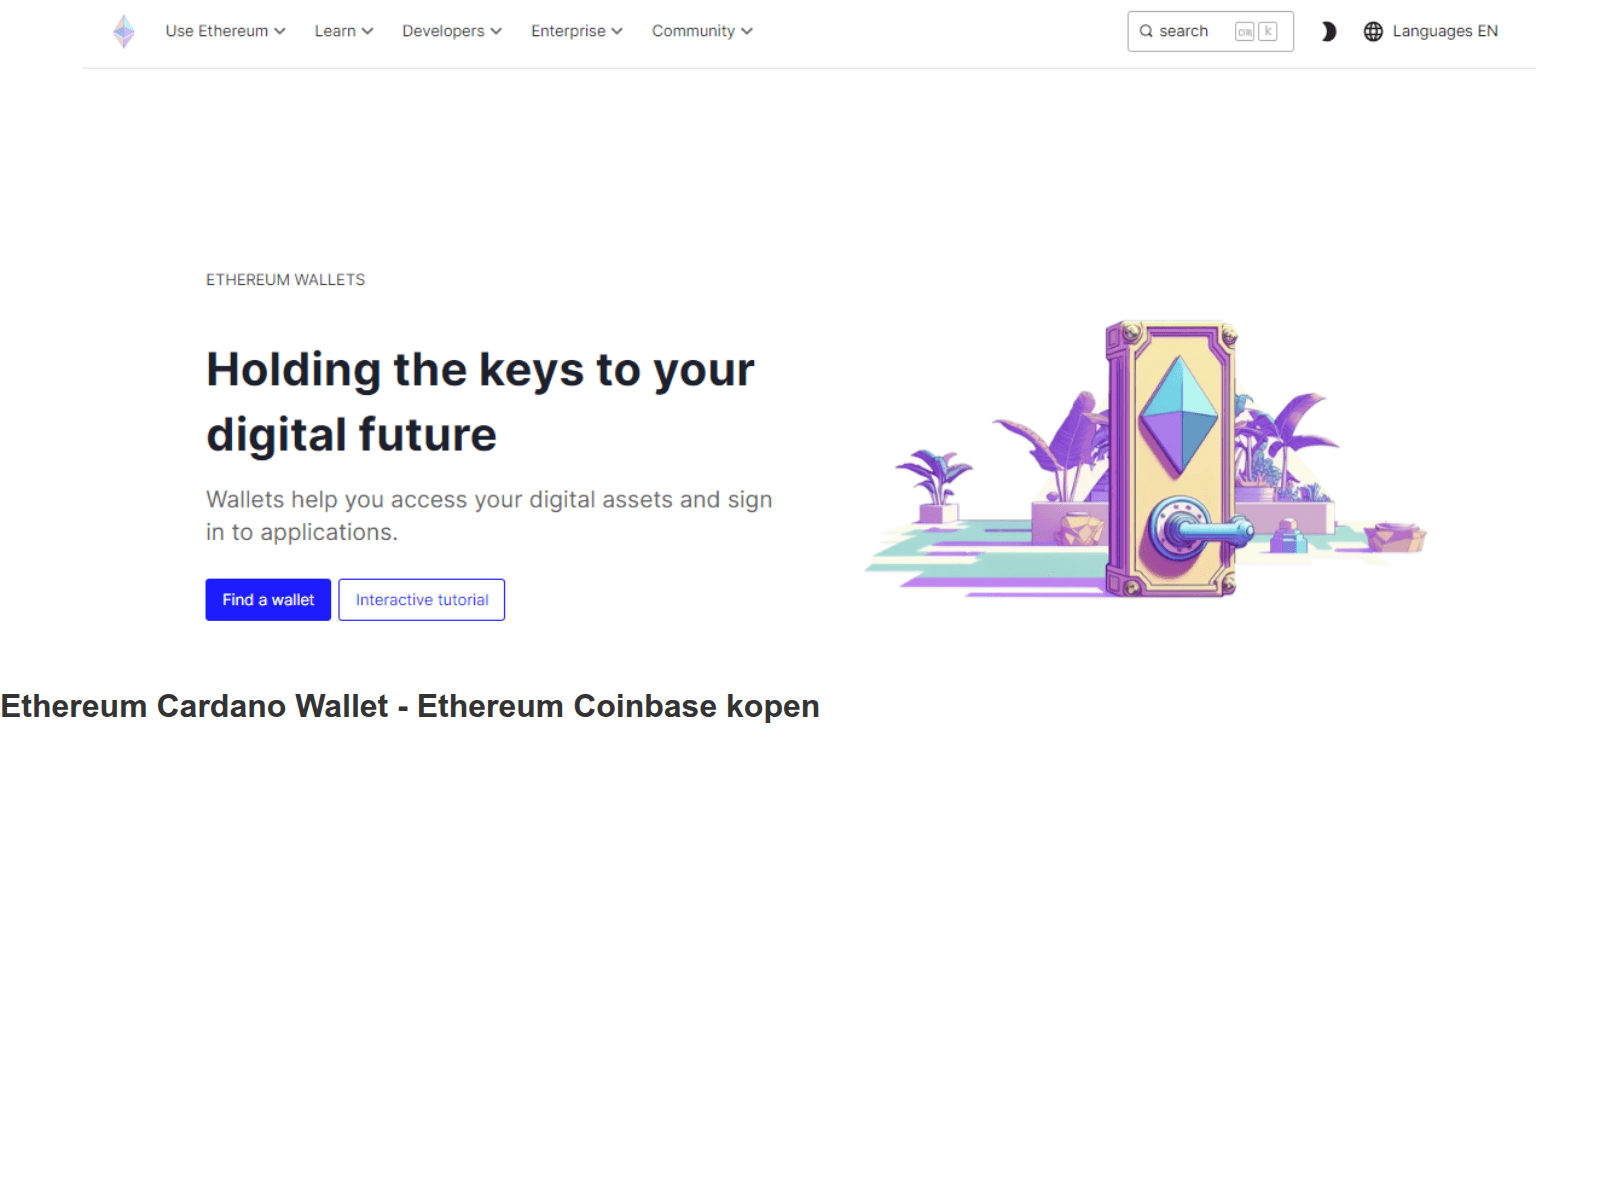1600x1200 pixels.
Task: Click the Ctrl keyboard shortcut badge
Action: [x=1243, y=31]
